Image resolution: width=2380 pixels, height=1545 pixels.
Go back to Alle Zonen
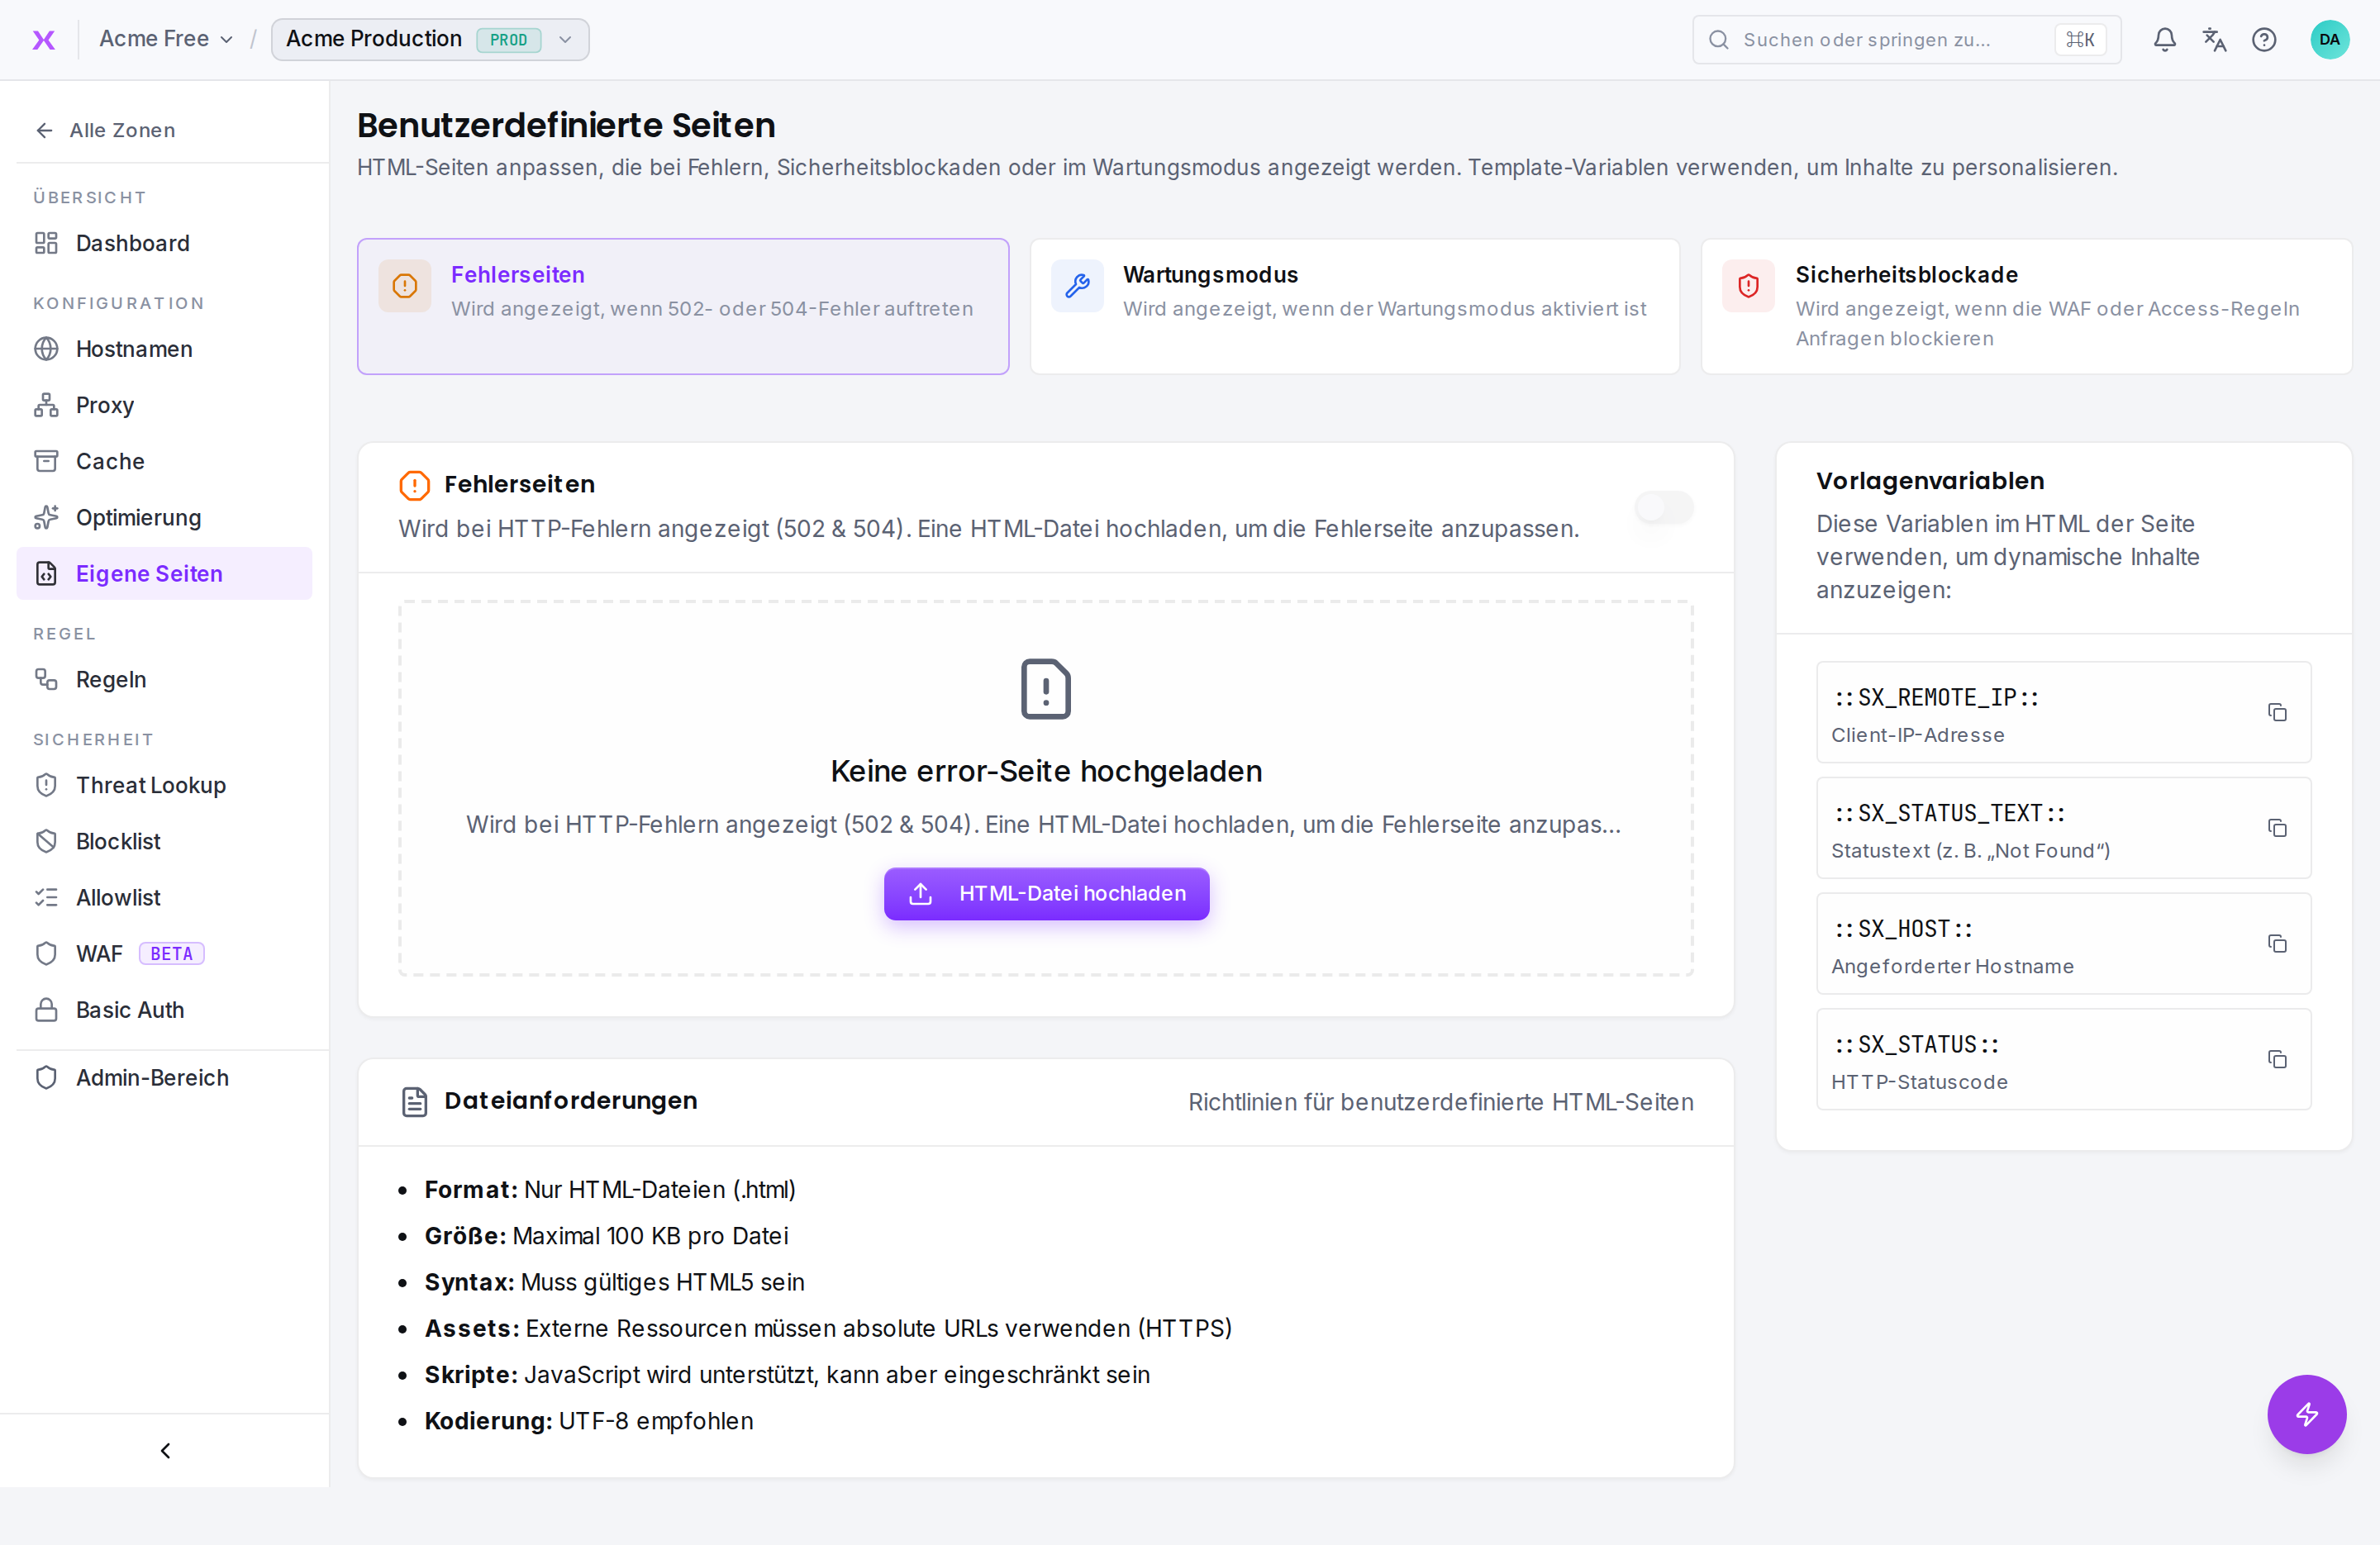point(105,130)
